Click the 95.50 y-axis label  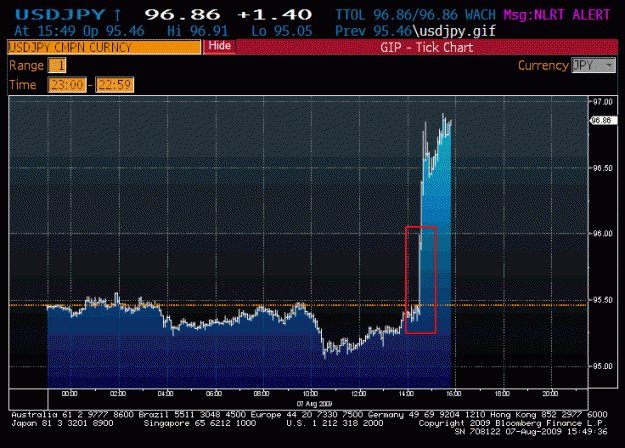click(x=603, y=300)
